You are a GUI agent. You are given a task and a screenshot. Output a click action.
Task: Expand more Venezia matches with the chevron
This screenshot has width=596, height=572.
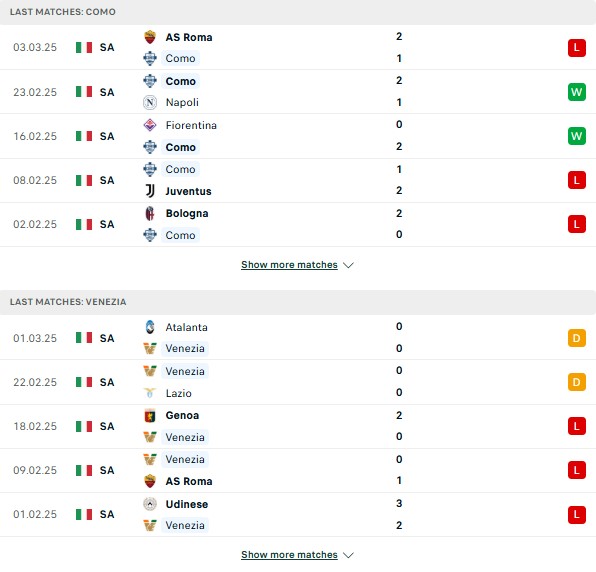click(348, 555)
